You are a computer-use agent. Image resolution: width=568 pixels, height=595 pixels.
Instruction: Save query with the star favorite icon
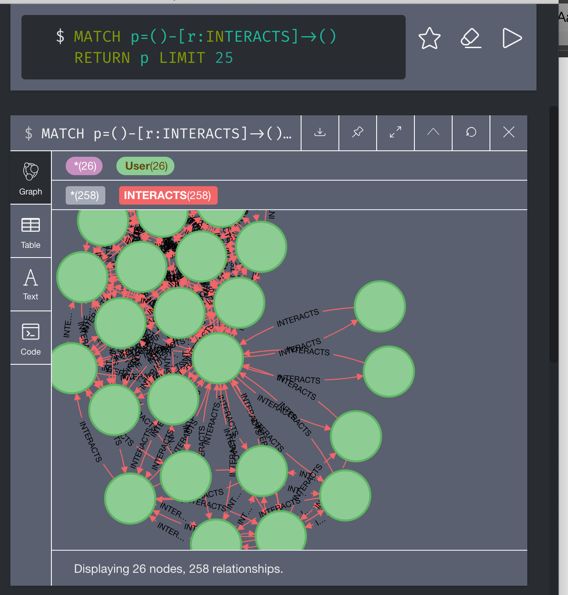(x=429, y=38)
